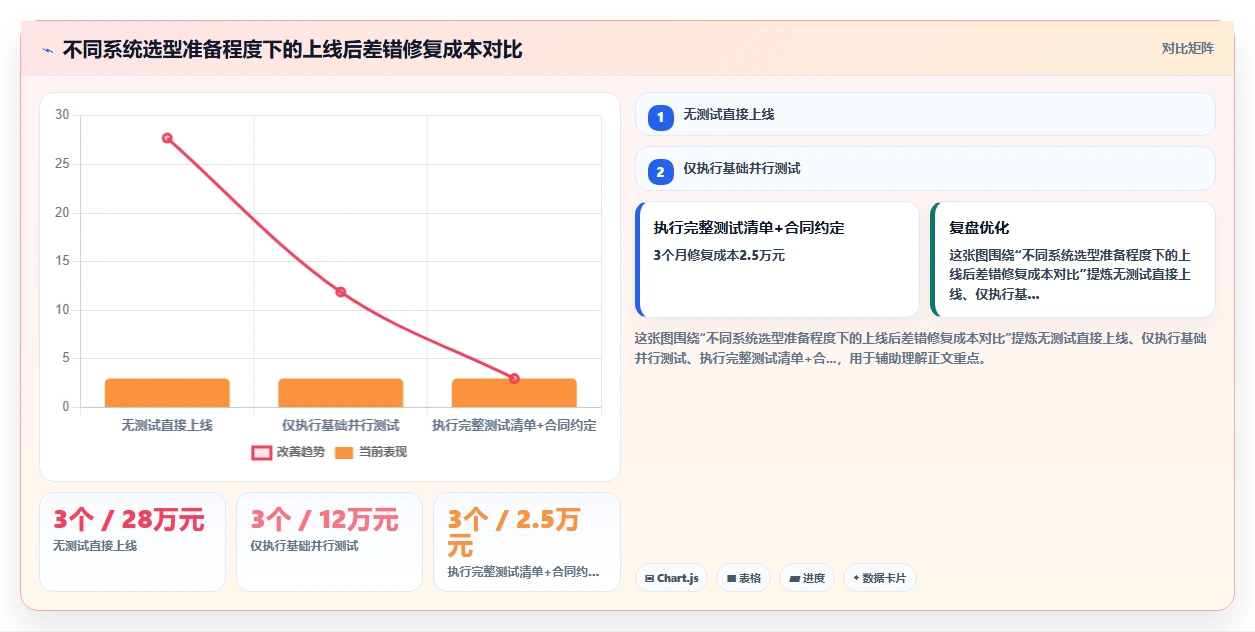Click the summary paragraph ending 用于辅助理解正文重点
This screenshot has width=1255, height=632.
pyautogui.click(x=921, y=348)
